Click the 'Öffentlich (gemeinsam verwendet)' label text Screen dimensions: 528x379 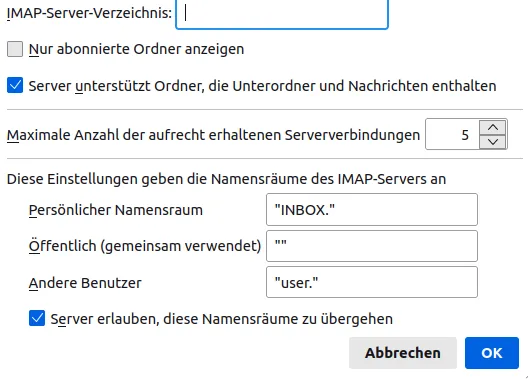coord(145,246)
